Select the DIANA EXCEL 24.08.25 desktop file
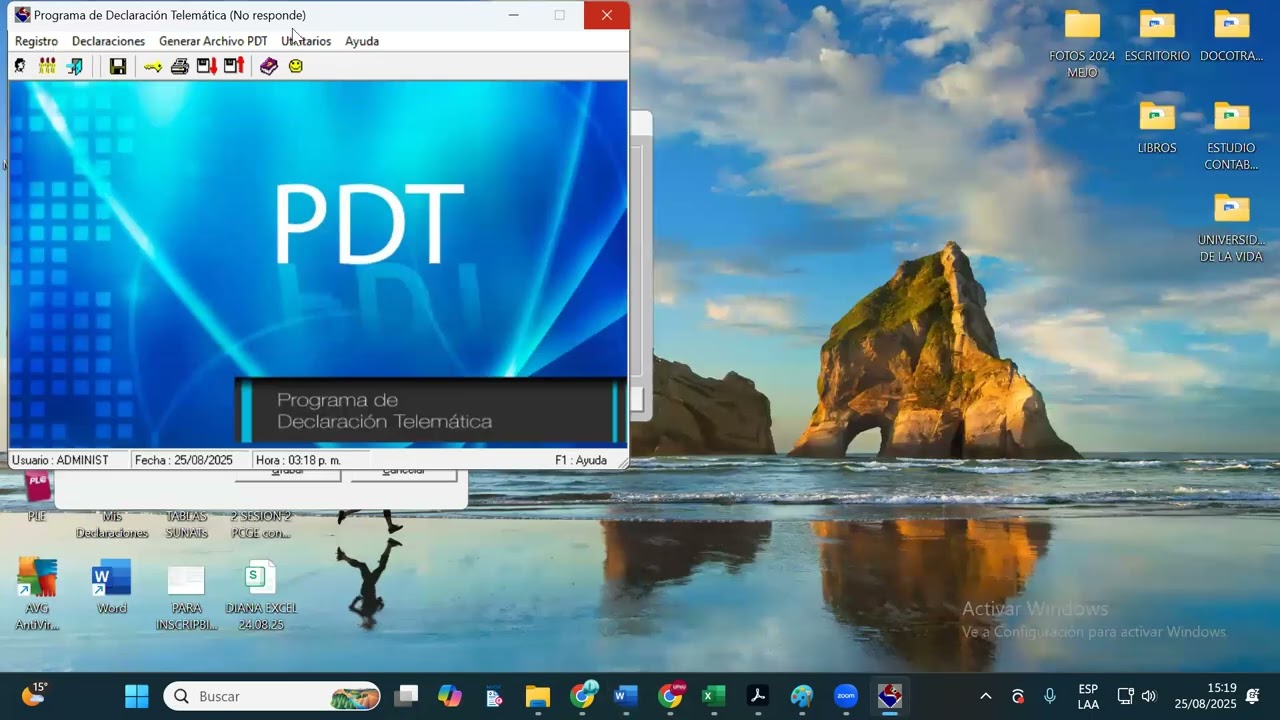Image resolution: width=1280 pixels, height=720 pixels. point(261,594)
